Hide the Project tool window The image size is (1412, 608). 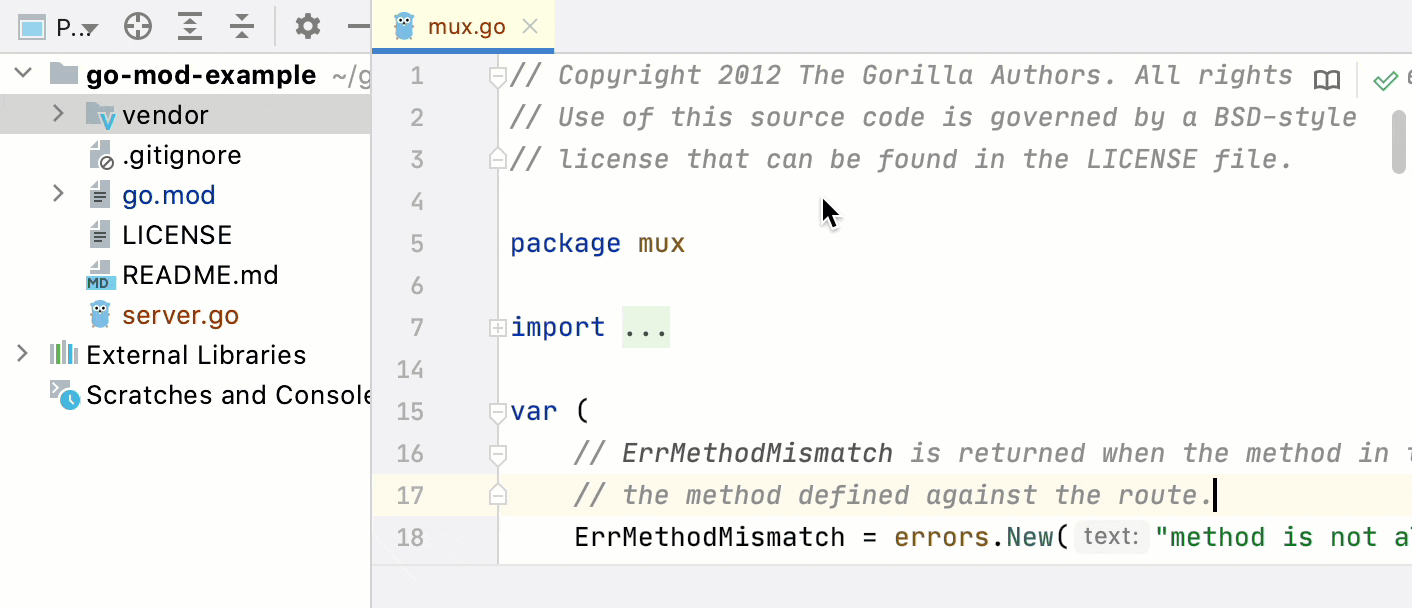358,27
